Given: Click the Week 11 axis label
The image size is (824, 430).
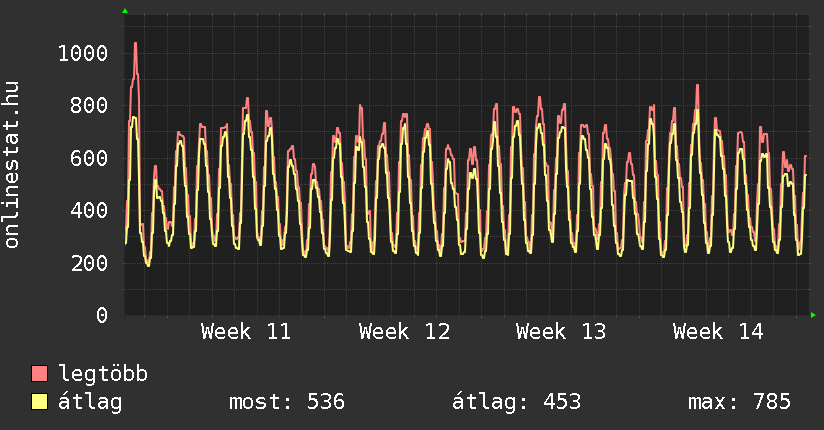Looking at the screenshot, I should point(246,331).
